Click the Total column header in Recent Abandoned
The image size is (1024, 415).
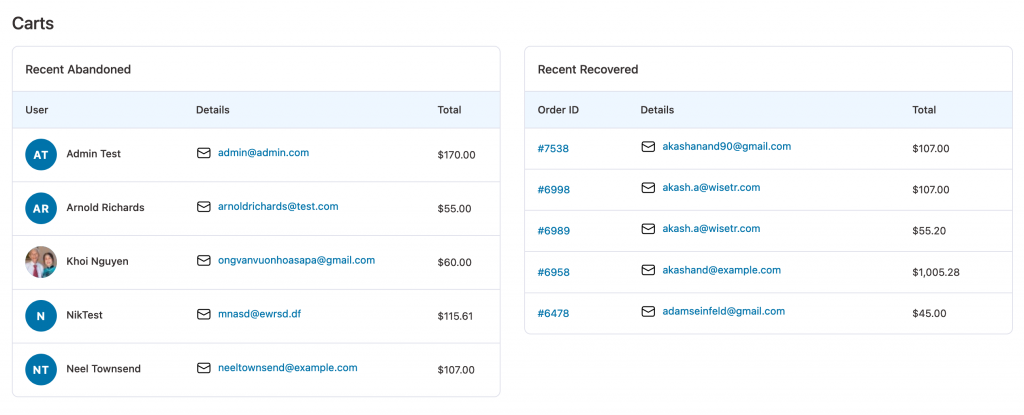(449, 110)
